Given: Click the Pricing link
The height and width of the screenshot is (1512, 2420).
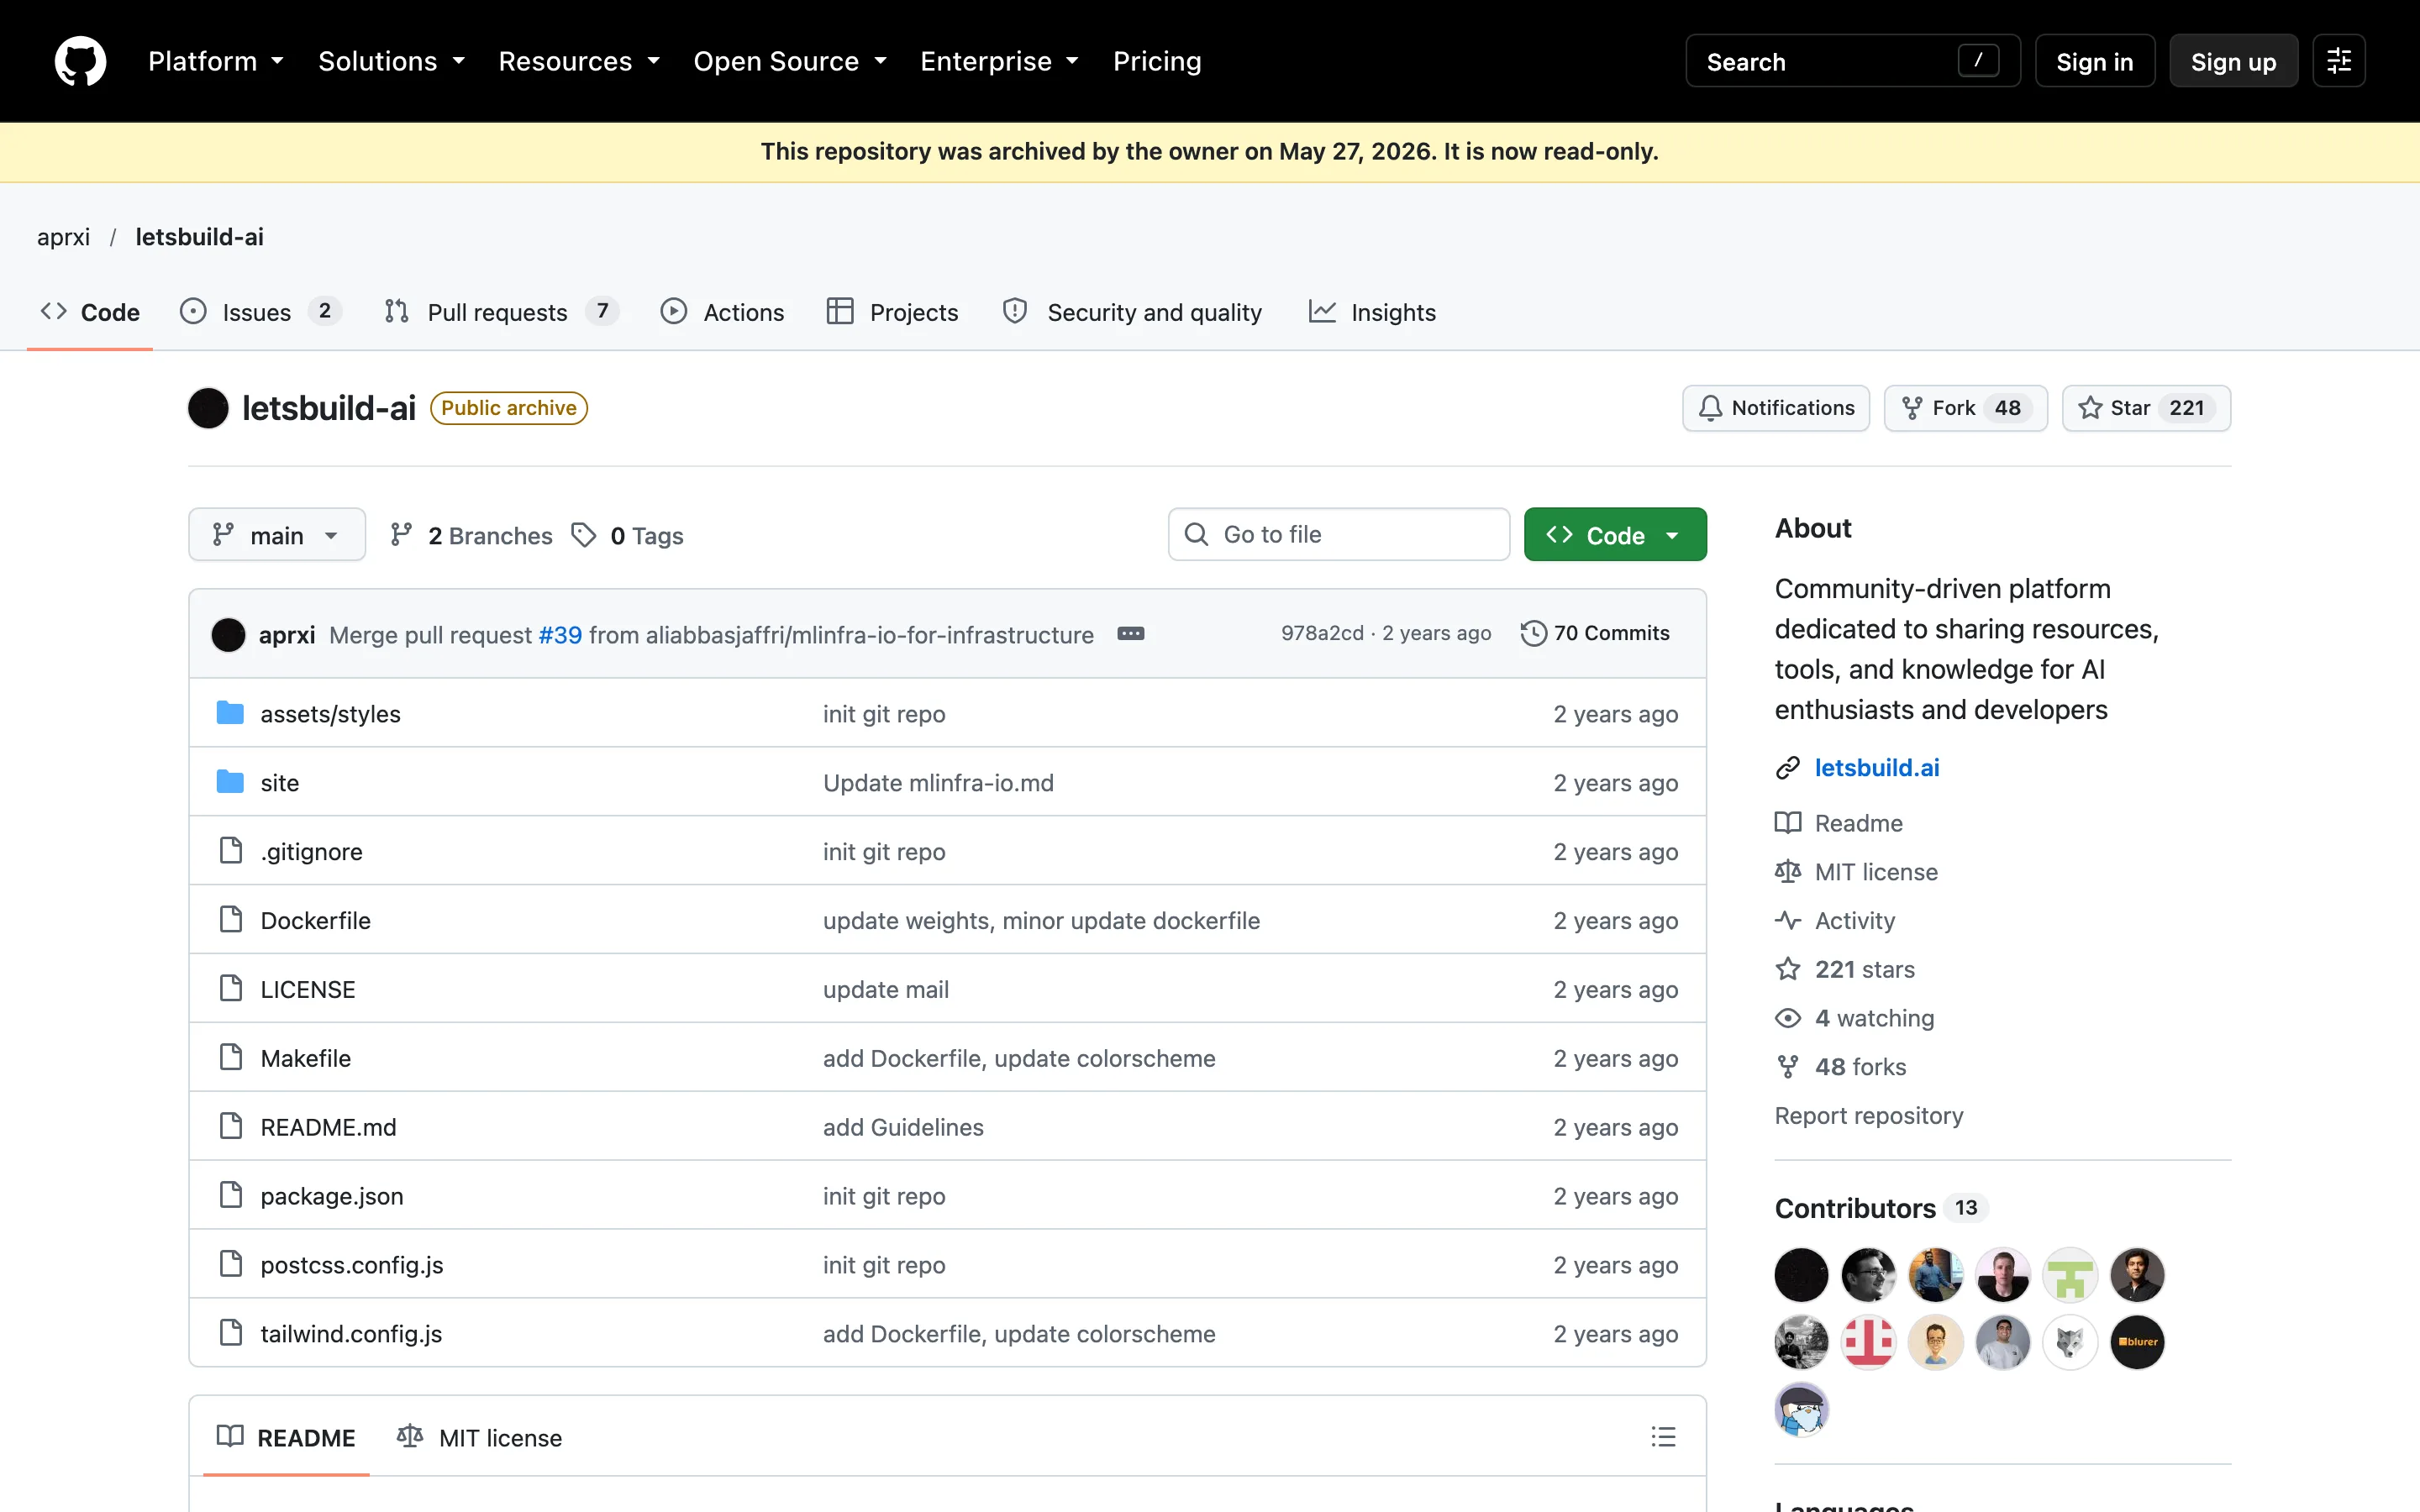Looking at the screenshot, I should pyautogui.click(x=1157, y=61).
